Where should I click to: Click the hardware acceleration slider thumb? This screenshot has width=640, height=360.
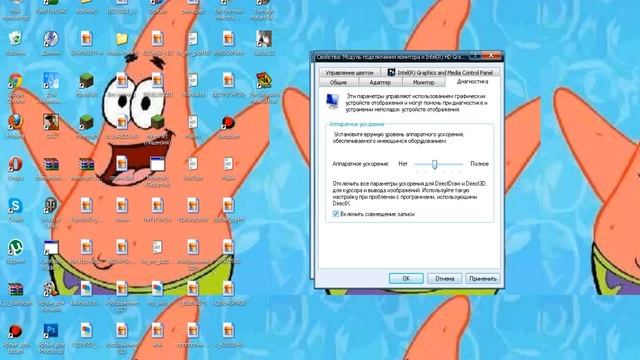435,164
